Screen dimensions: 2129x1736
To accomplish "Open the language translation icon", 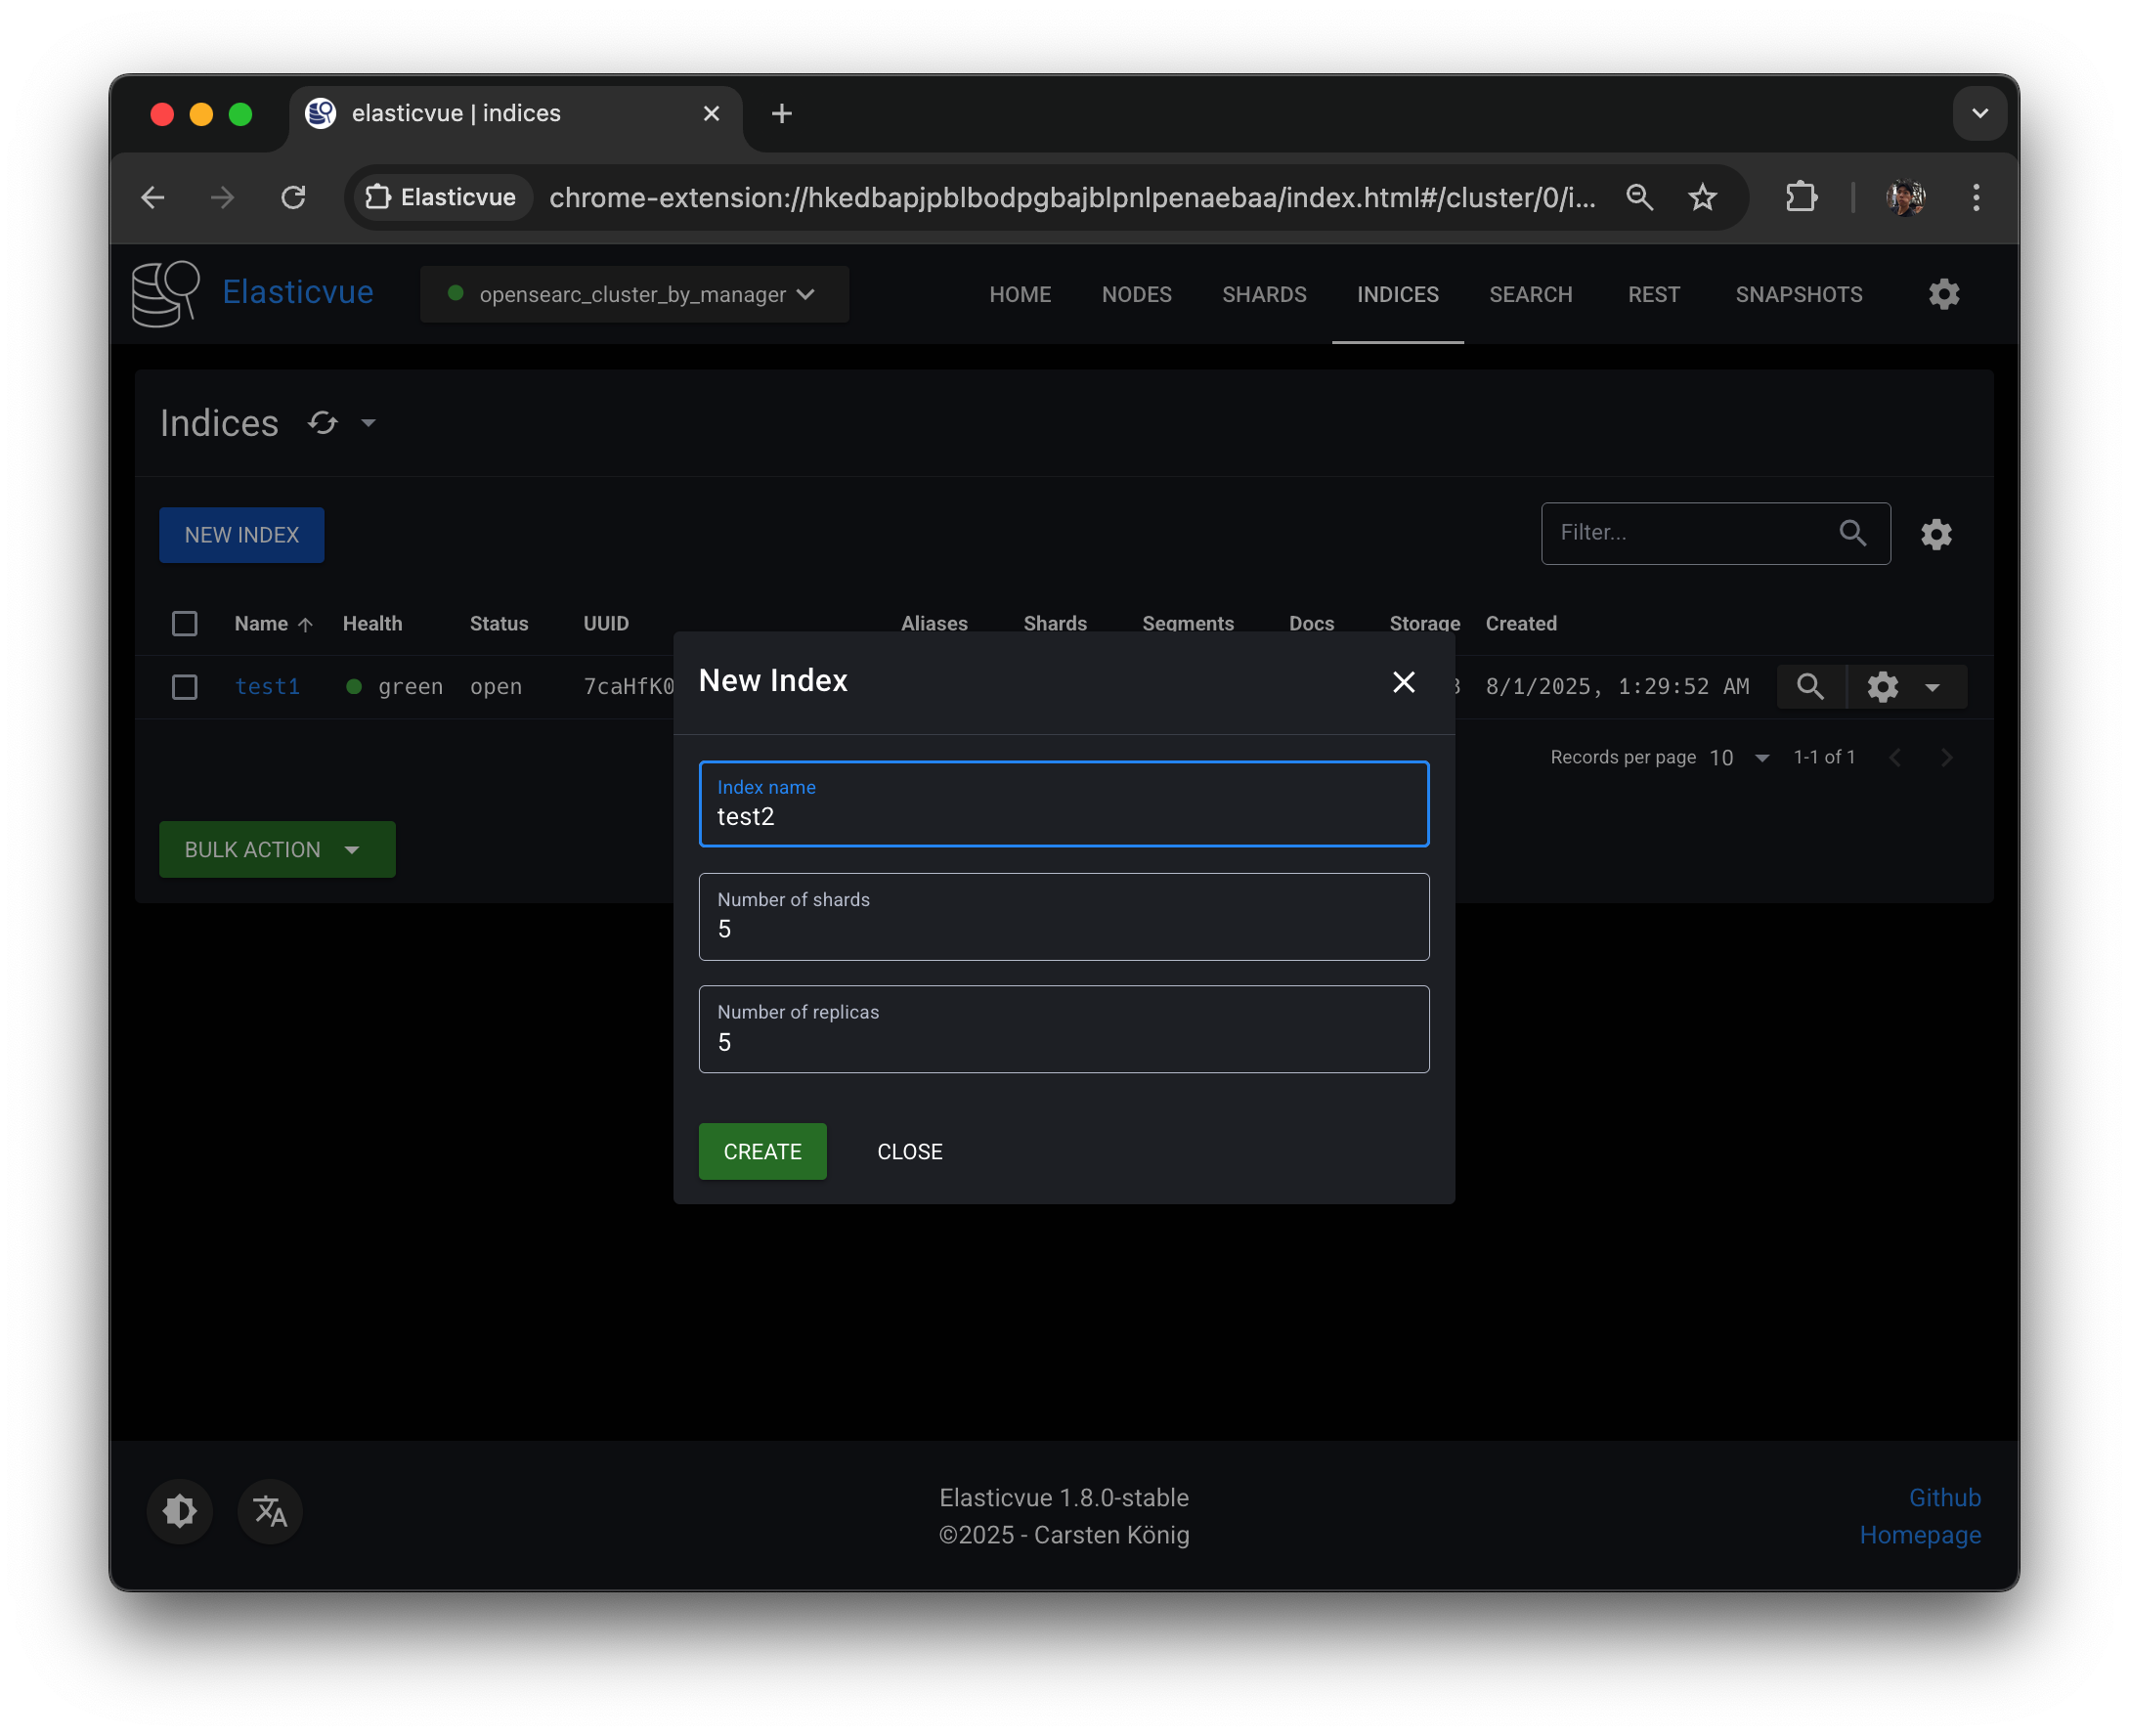I will 270,1510.
